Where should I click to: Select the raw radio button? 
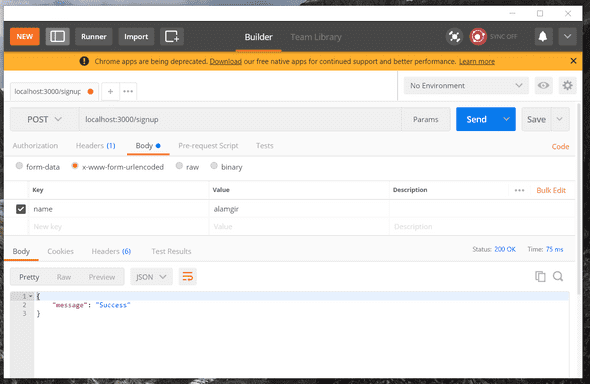tap(179, 166)
